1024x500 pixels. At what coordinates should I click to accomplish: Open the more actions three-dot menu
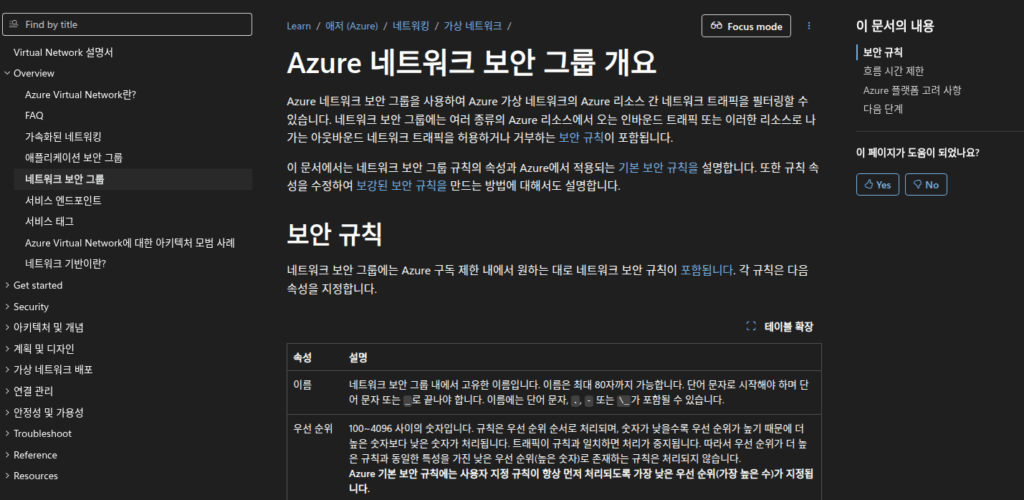tap(809, 26)
